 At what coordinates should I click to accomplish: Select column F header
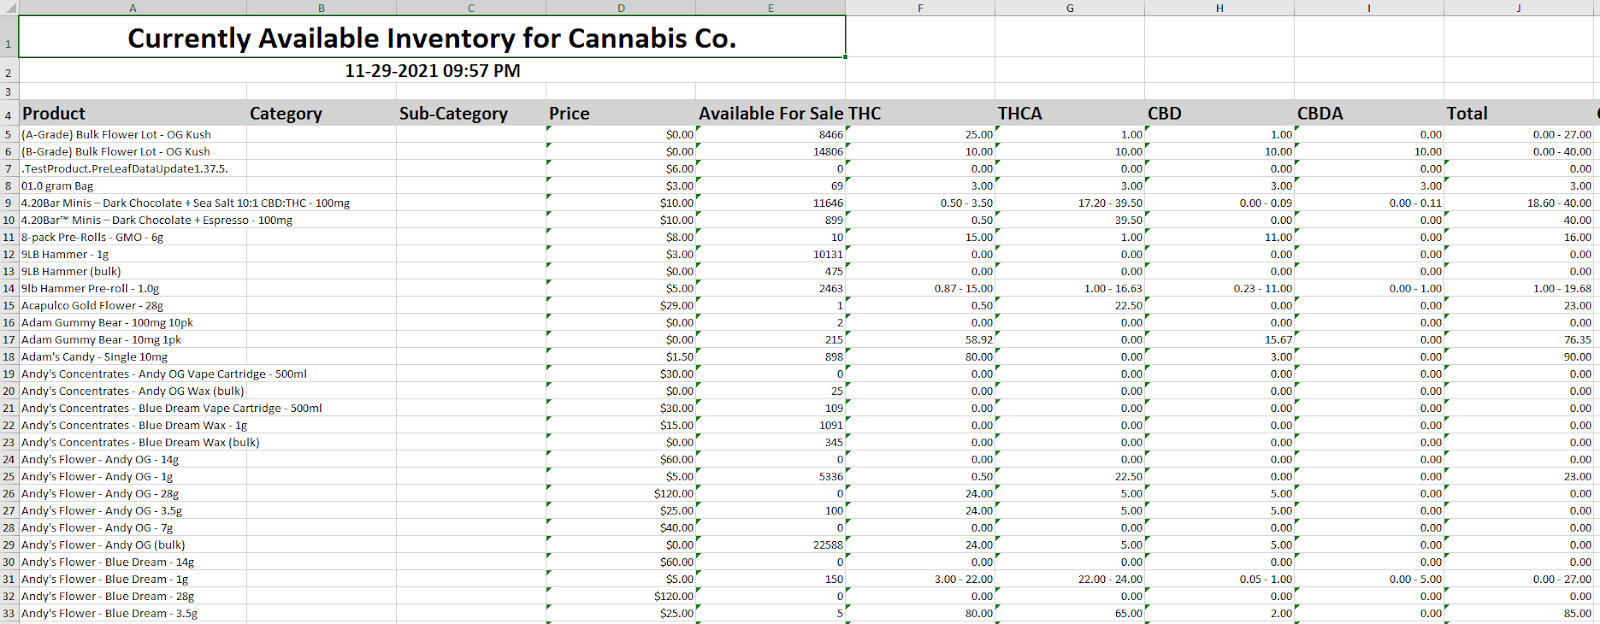click(x=920, y=8)
